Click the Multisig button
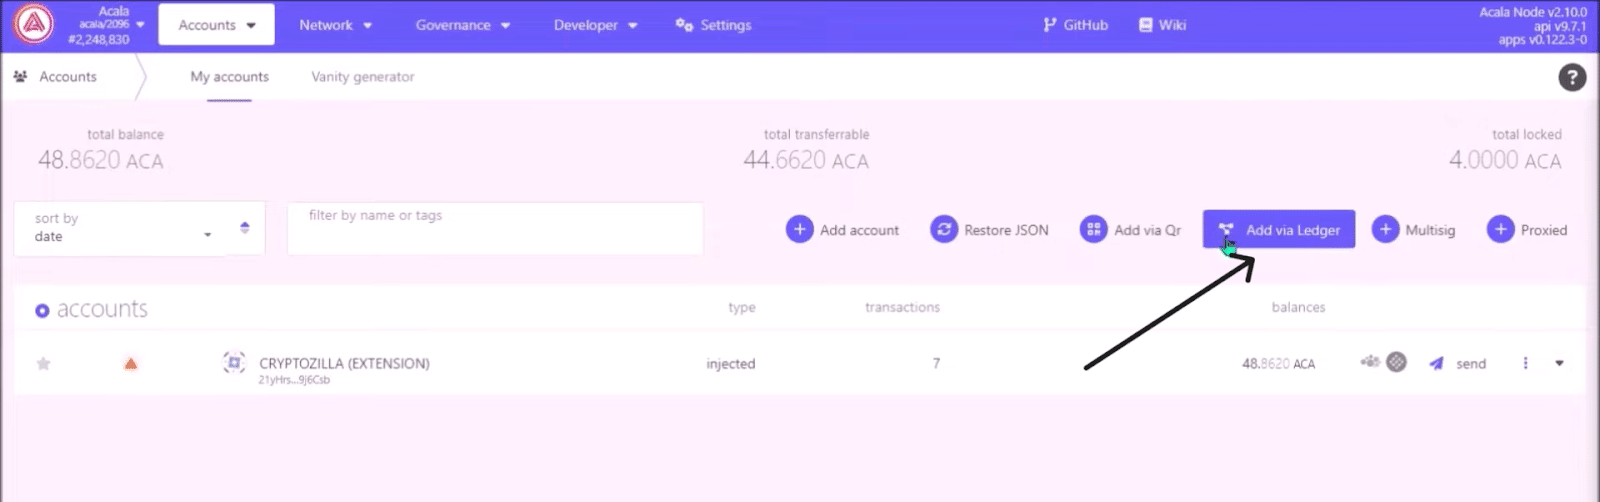Image resolution: width=1600 pixels, height=502 pixels. tap(1414, 230)
